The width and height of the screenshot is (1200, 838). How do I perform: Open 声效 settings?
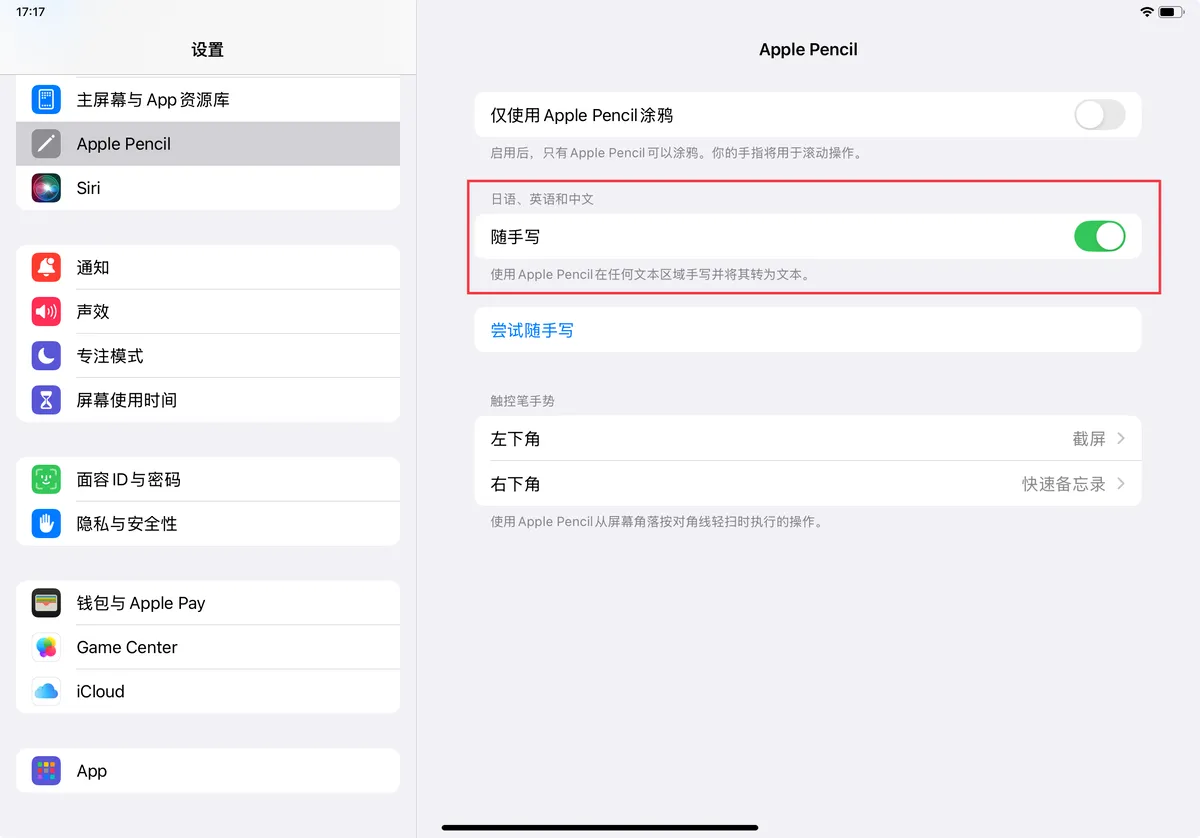pos(208,311)
